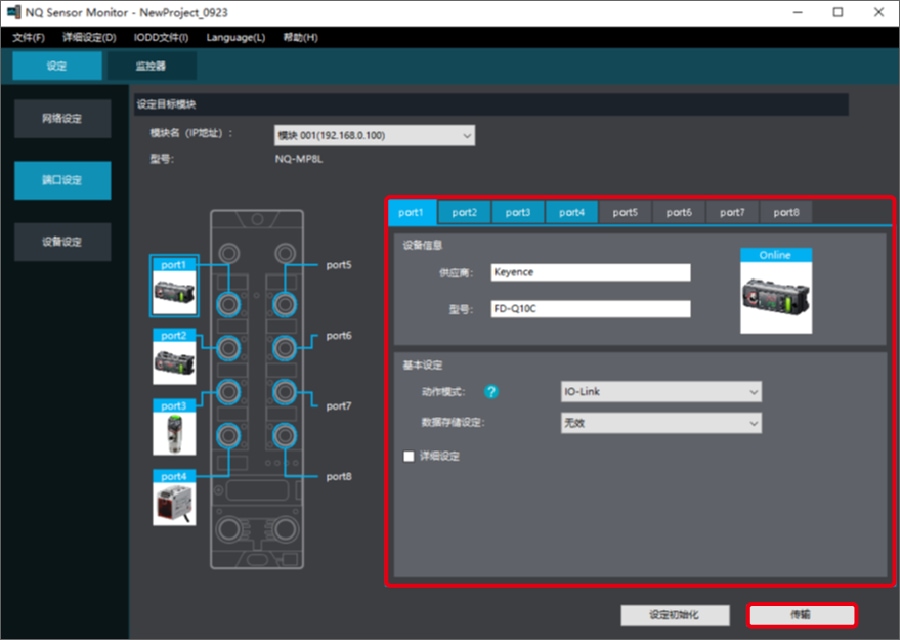This screenshot has height=640, width=900.
Task: Enable the 详细设定 checkbox
Action: pyautogui.click(x=408, y=456)
